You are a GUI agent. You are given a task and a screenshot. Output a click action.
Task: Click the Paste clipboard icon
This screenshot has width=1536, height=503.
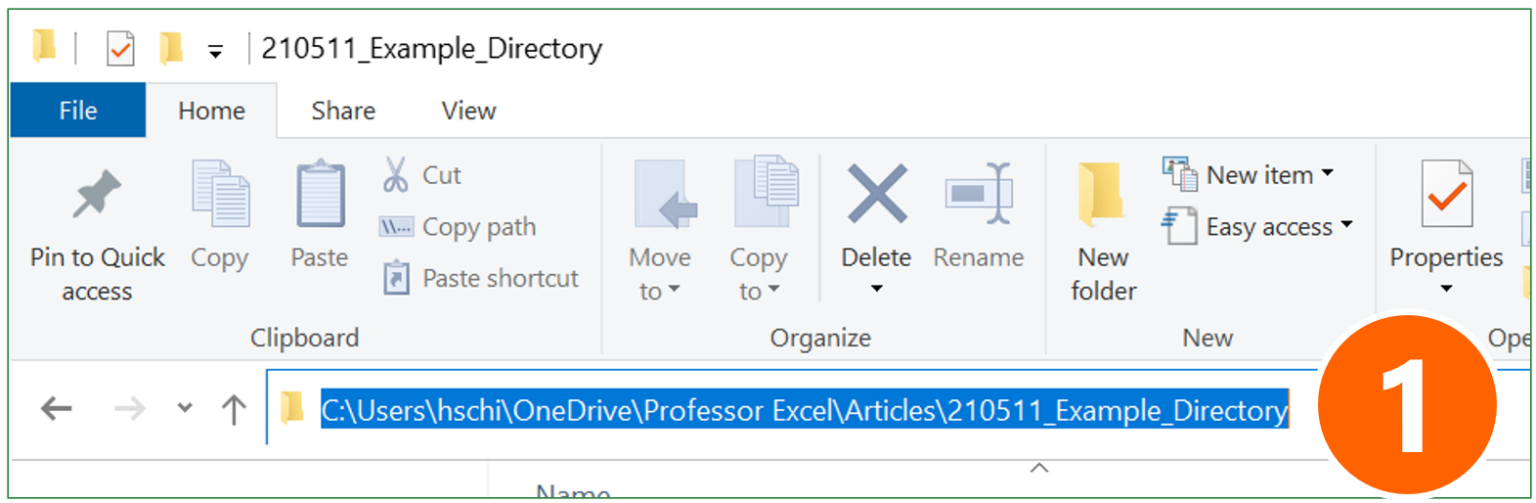click(320, 196)
